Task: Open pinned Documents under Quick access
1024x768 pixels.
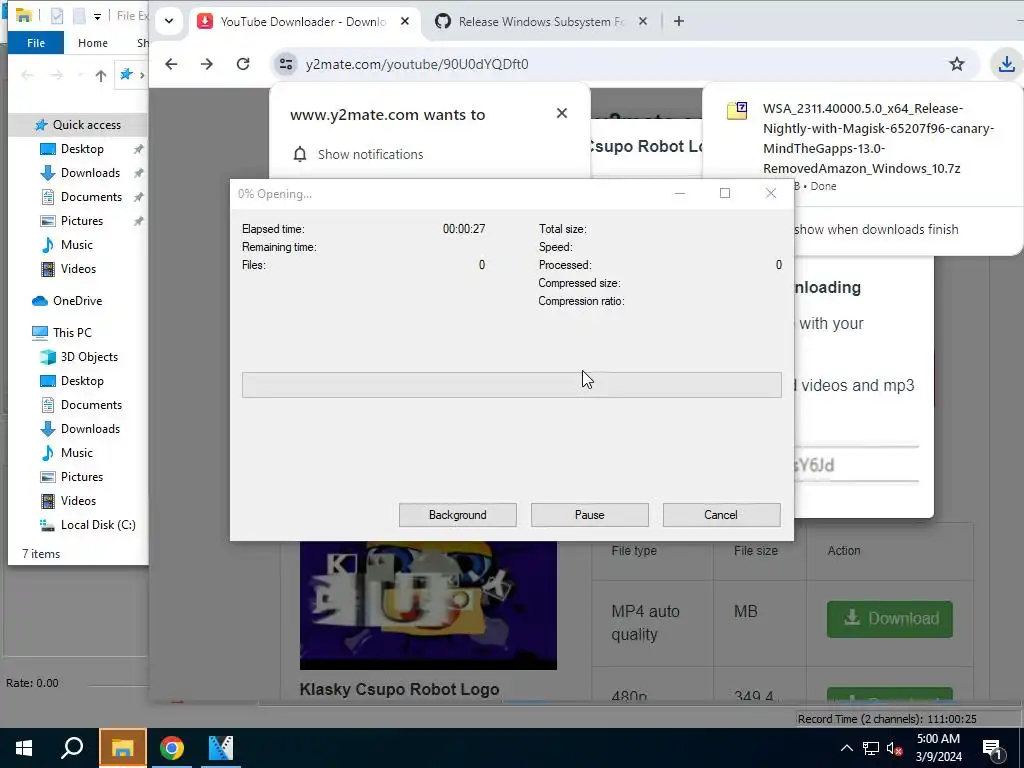Action: [91, 197]
